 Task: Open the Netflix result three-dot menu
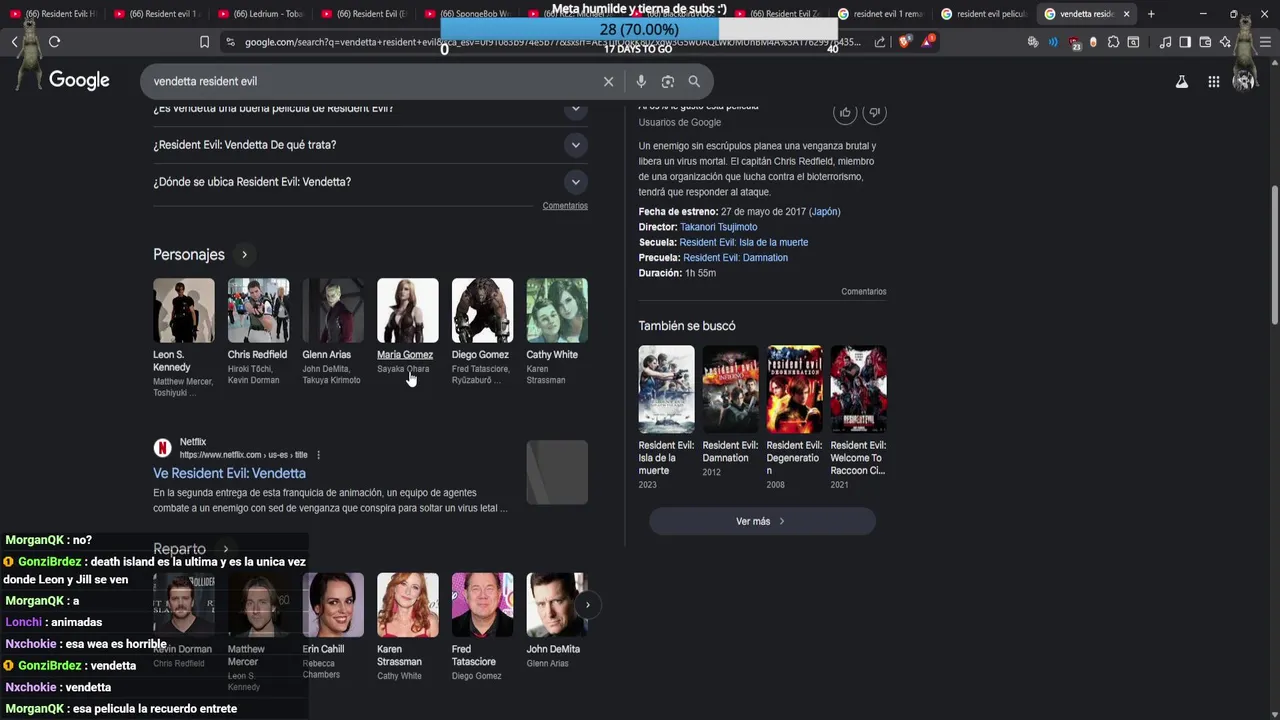tap(318, 455)
